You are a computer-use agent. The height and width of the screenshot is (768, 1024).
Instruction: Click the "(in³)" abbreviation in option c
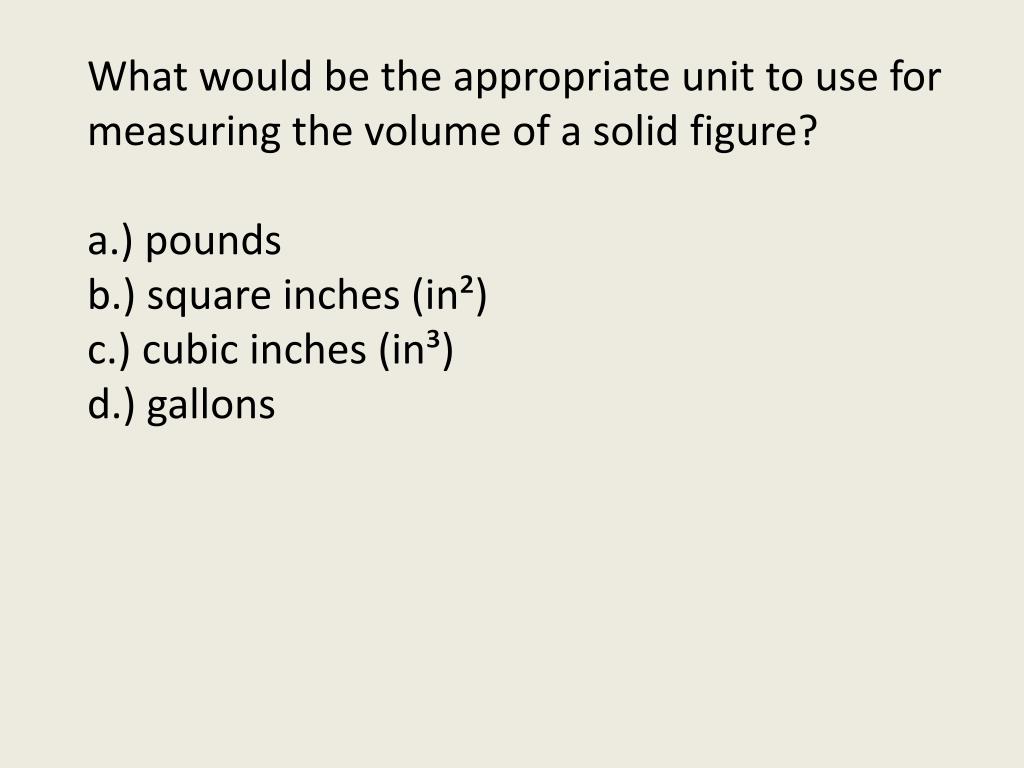coord(416,350)
